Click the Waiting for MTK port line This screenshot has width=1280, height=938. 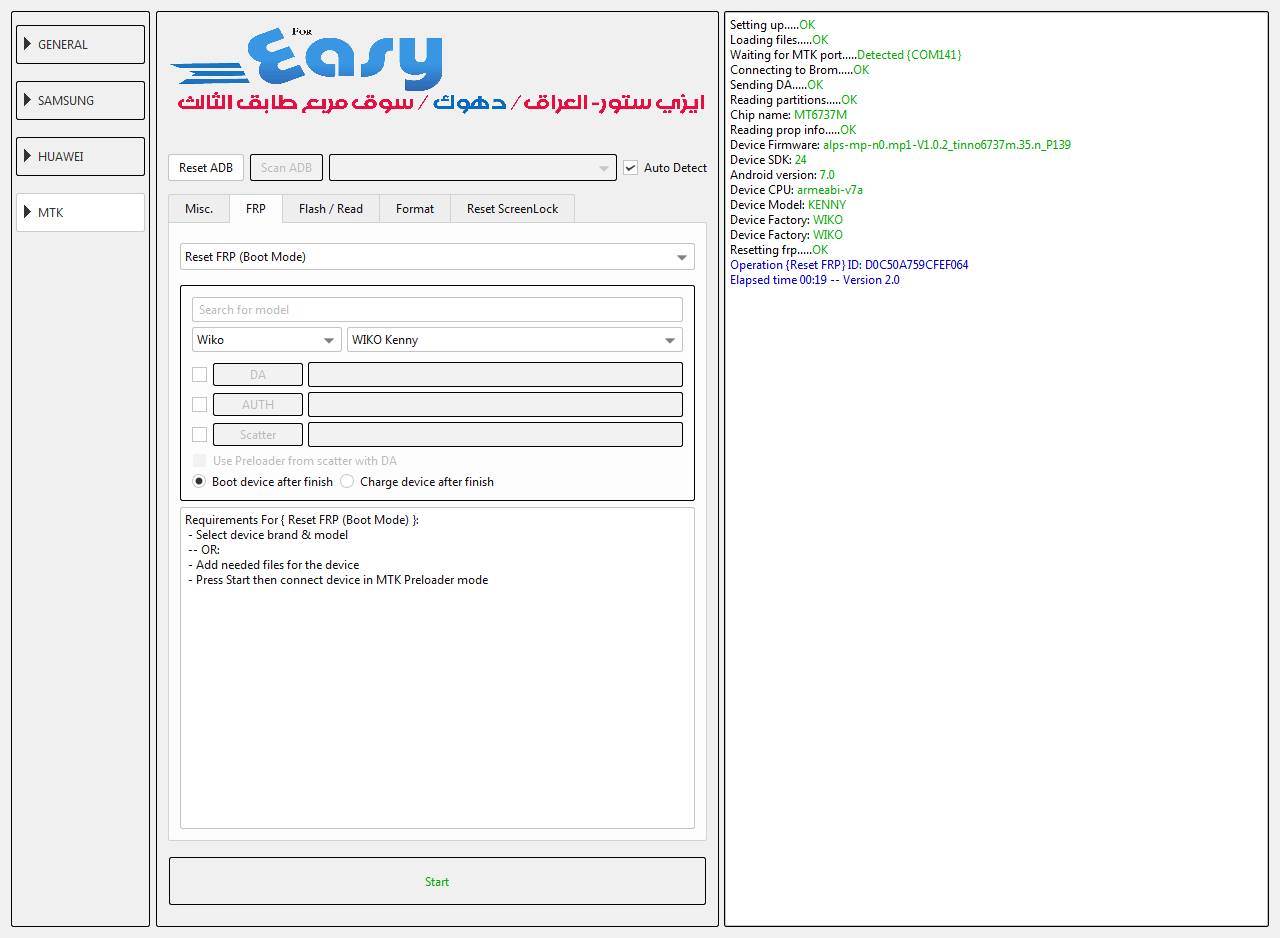[x=846, y=55]
